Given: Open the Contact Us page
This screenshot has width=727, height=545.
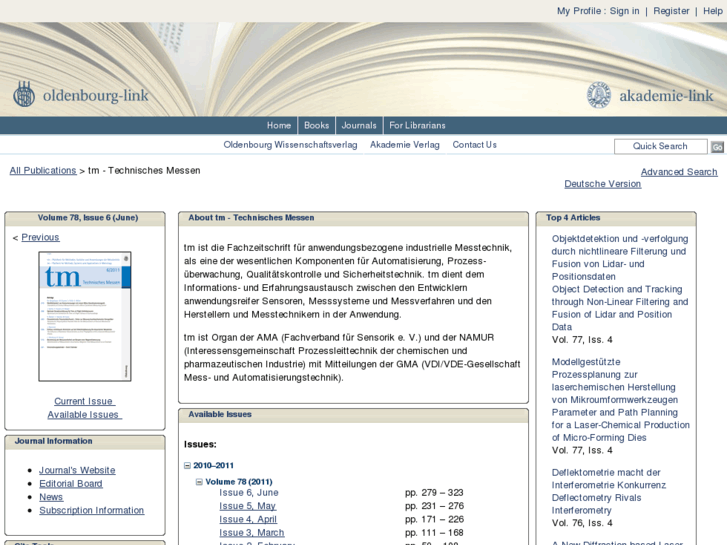Looking at the screenshot, I should [474, 145].
